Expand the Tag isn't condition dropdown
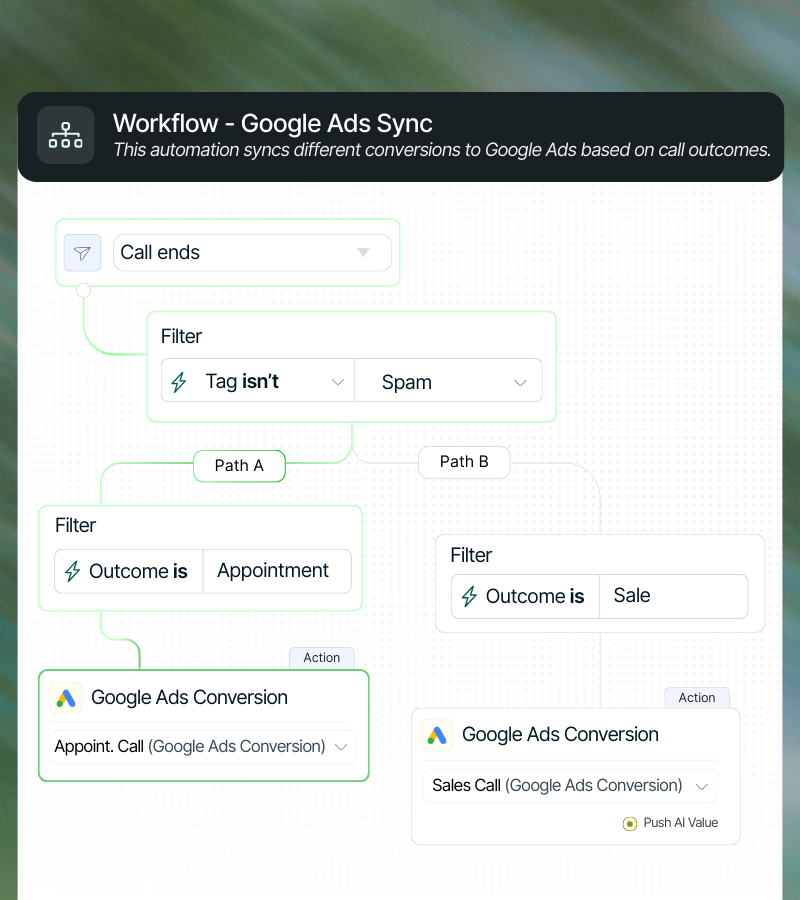This screenshot has width=800, height=900. pyautogui.click(x=338, y=381)
